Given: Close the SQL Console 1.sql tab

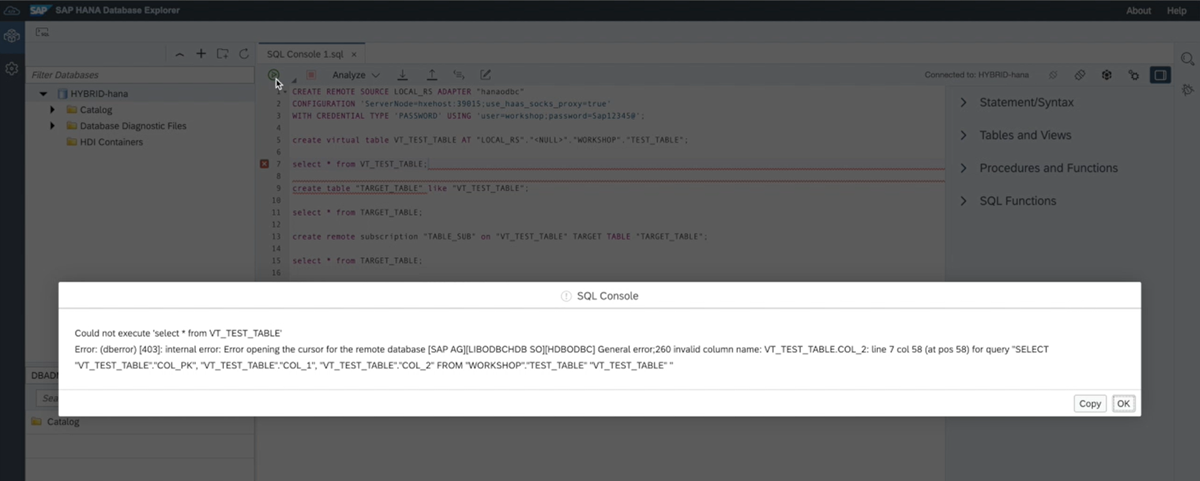Looking at the screenshot, I should tap(354, 54).
